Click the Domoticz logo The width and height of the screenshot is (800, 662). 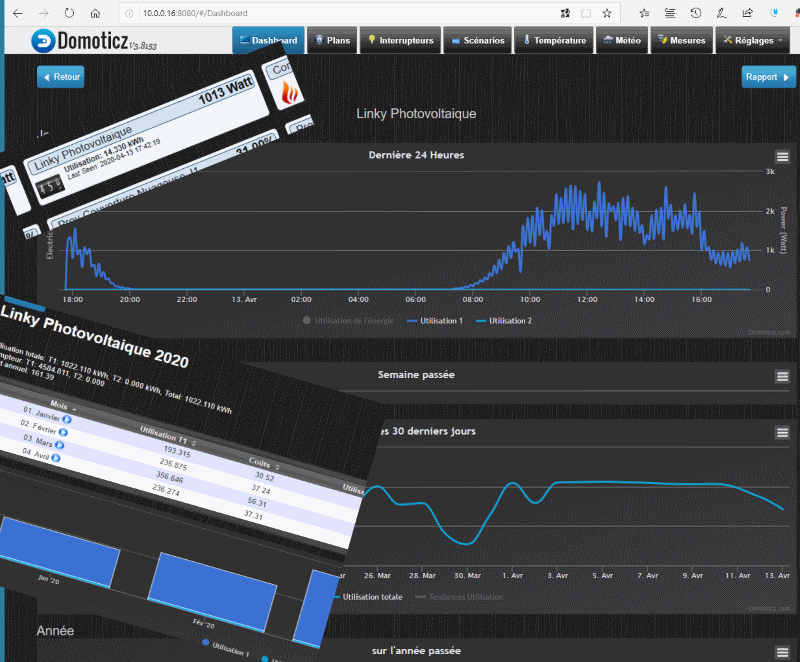point(94,41)
